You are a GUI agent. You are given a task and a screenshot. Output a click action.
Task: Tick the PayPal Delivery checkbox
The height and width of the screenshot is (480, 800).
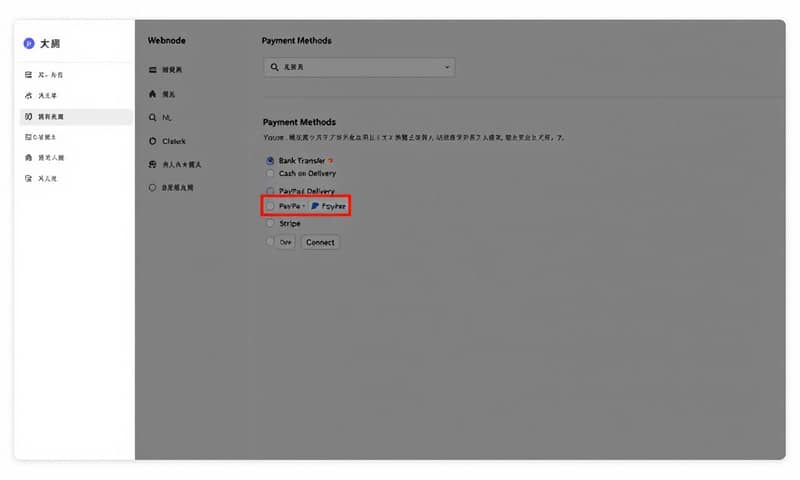pyautogui.click(x=270, y=191)
